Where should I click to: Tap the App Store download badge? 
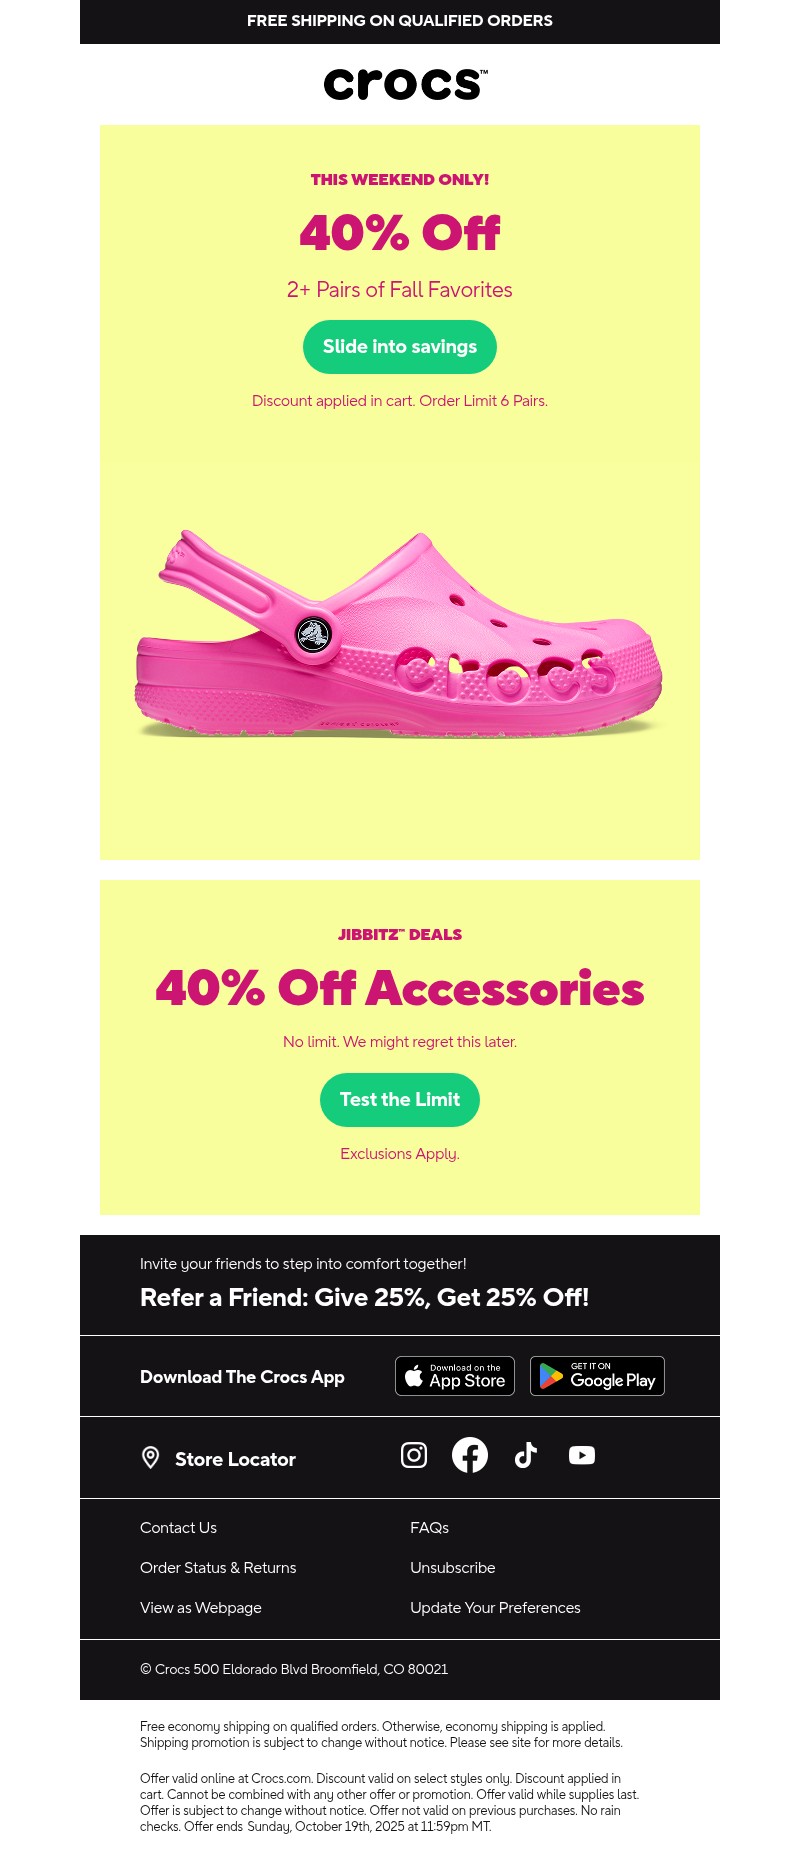455,1376
